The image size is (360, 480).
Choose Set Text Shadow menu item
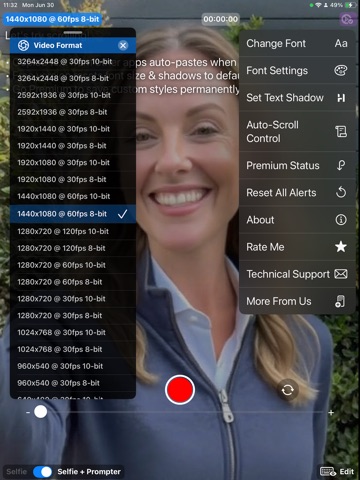click(x=297, y=98)
